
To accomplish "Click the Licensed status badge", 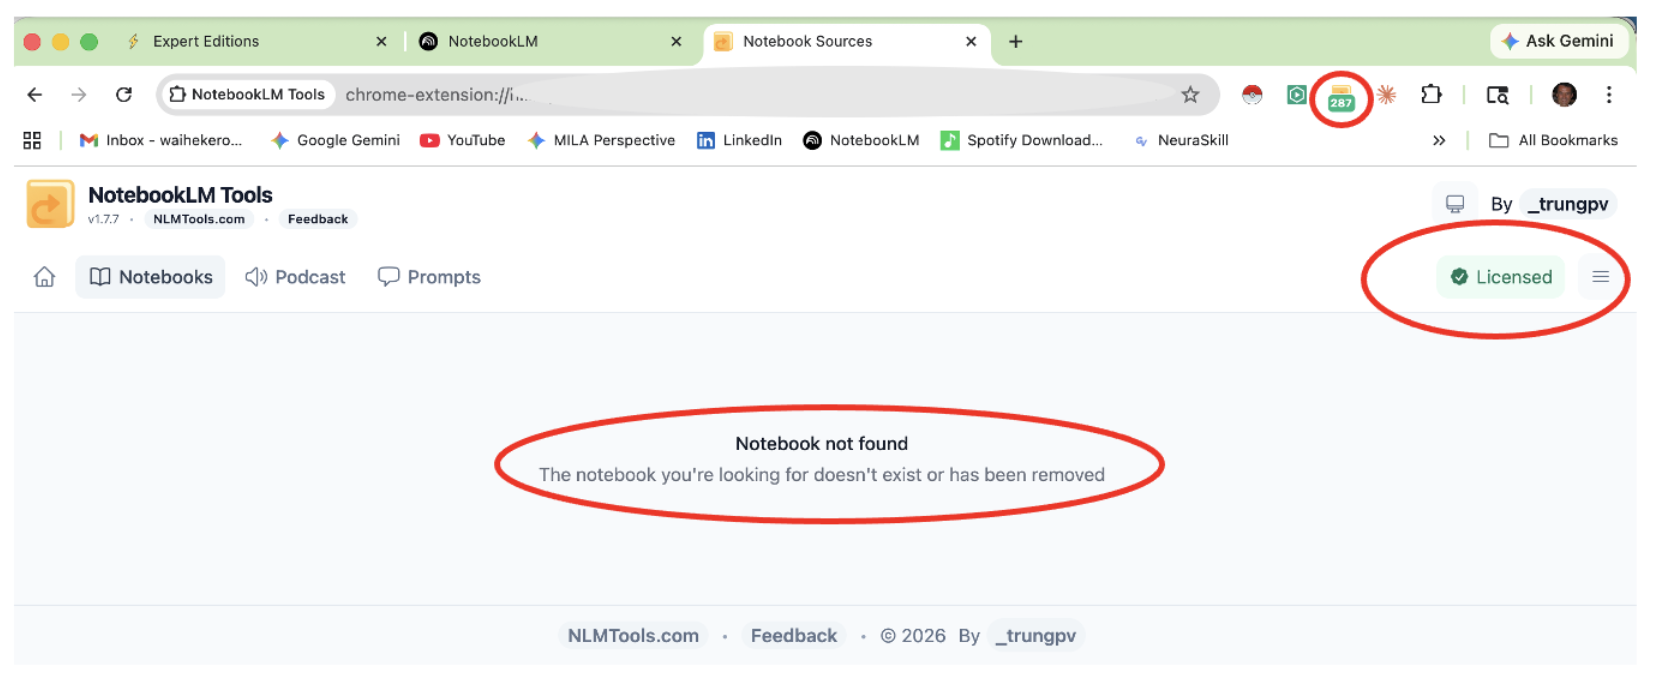I will click(x=1501, y=277).
